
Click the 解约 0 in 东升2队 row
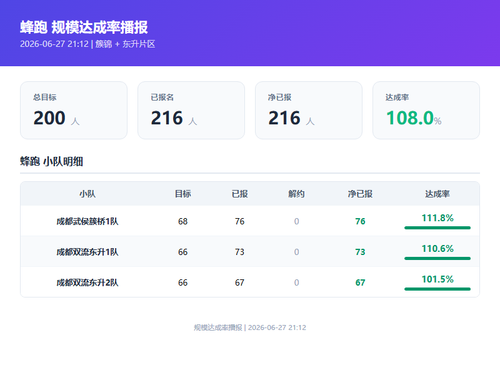tap(296, 283)
